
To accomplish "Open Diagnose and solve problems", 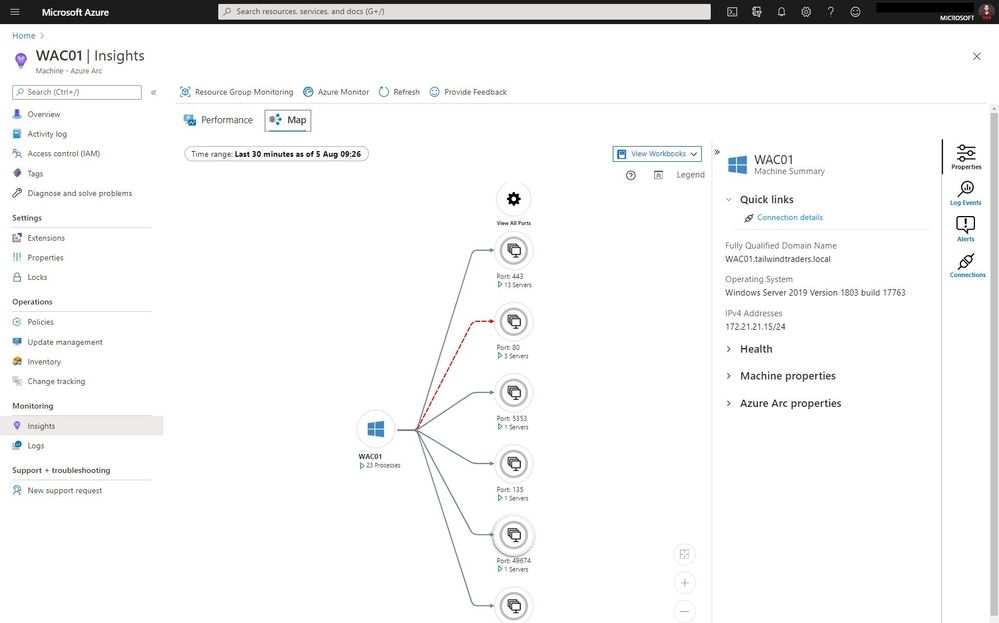I will [x=82, y=193].
